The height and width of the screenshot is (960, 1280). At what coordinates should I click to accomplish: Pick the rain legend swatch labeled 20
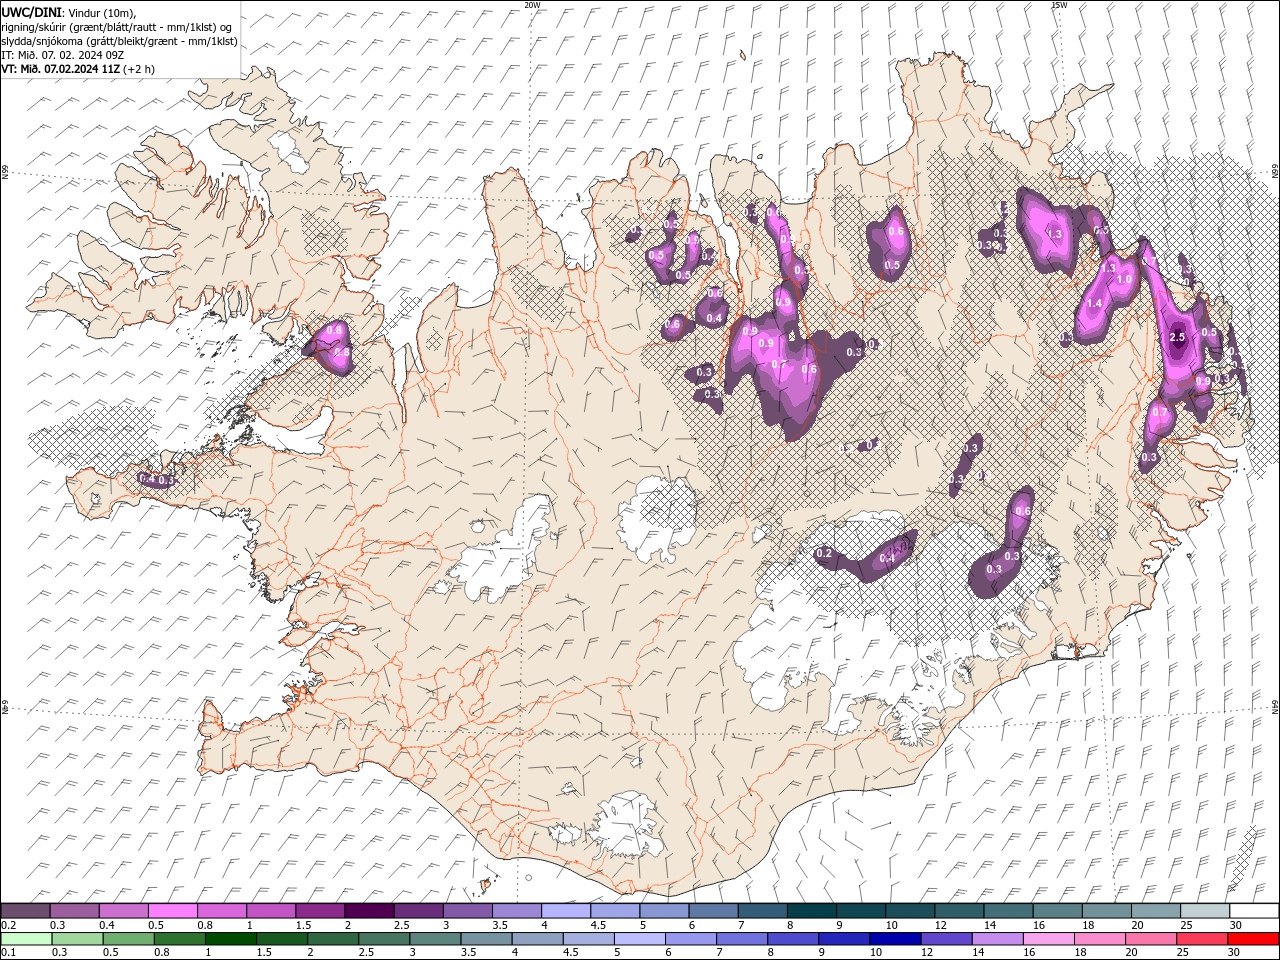tap(1150, 939)
